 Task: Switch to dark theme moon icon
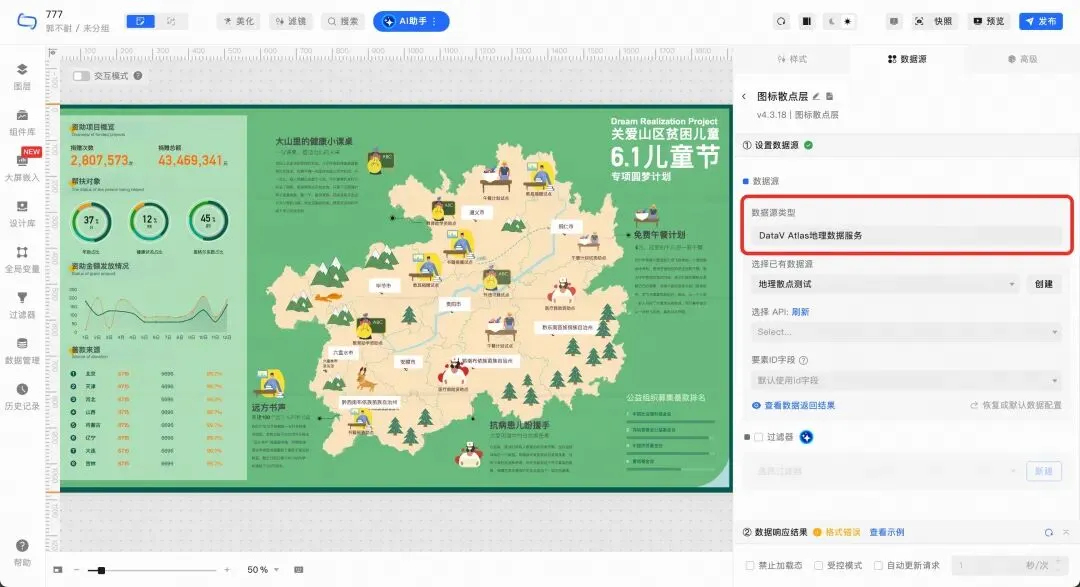(x=832, y=21)
